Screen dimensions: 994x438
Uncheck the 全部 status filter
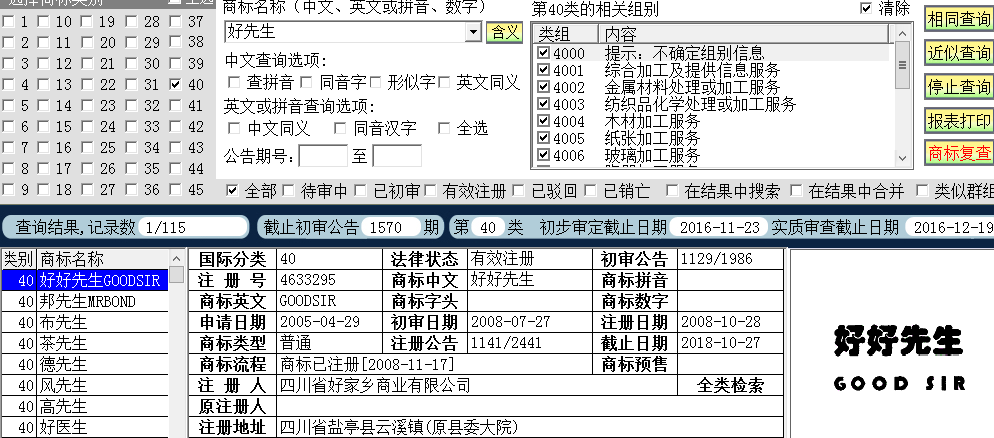[232, 190]
